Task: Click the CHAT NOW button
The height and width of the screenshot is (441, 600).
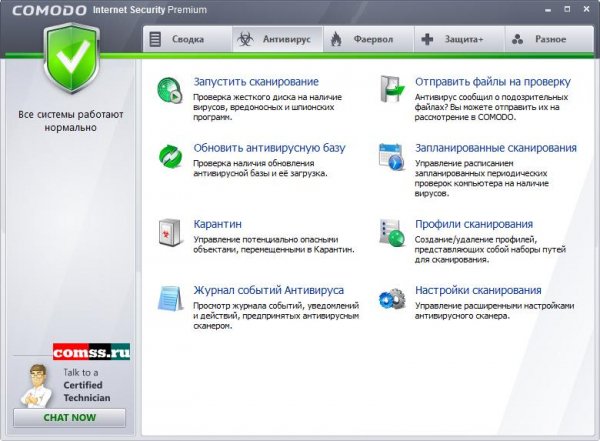Action: pos(69,417)
